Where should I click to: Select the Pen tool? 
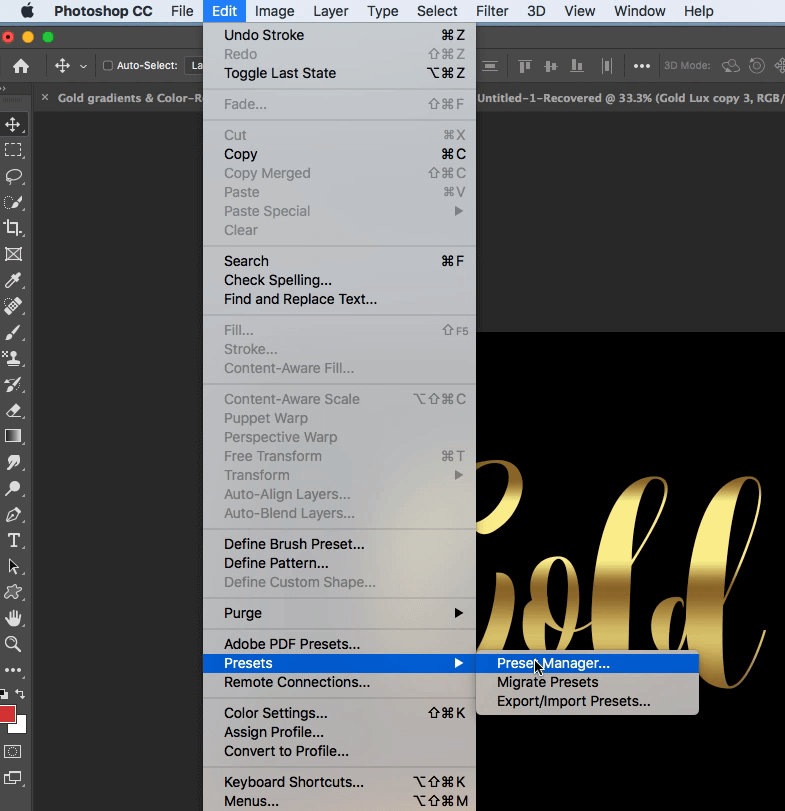[x=13, y=515]
